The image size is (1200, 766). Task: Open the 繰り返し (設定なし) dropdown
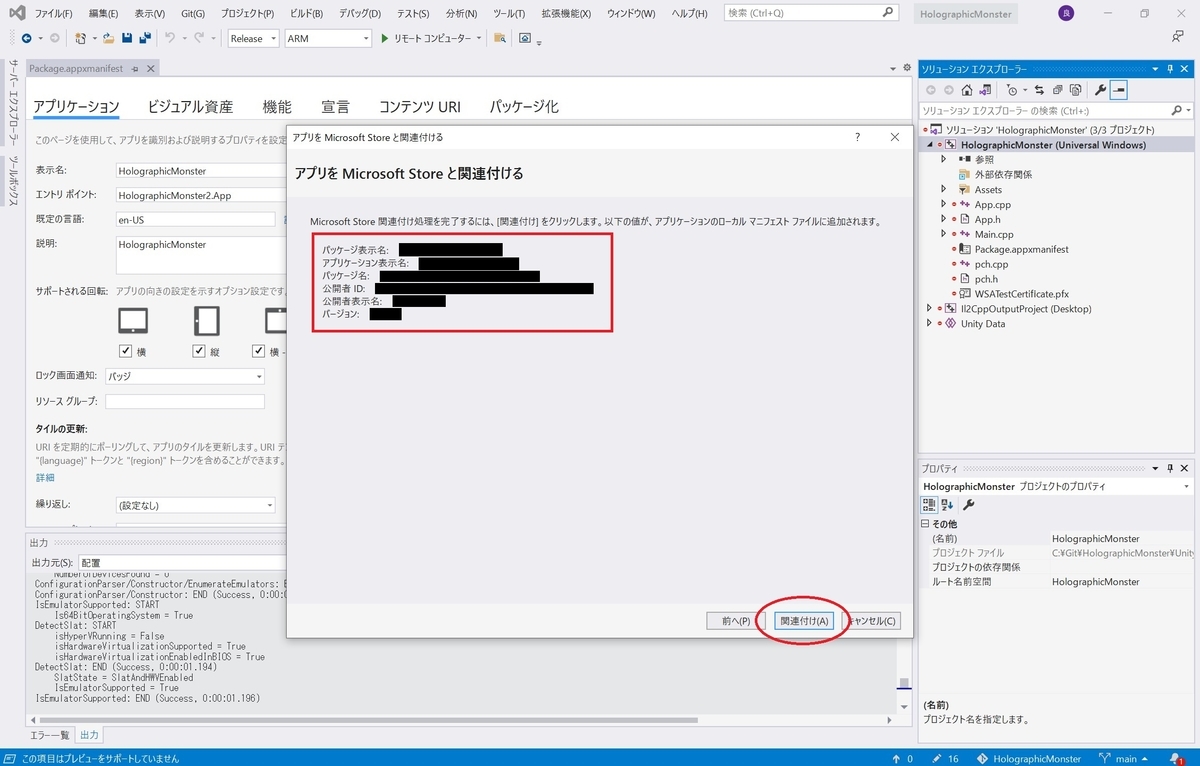coord(195,505)
